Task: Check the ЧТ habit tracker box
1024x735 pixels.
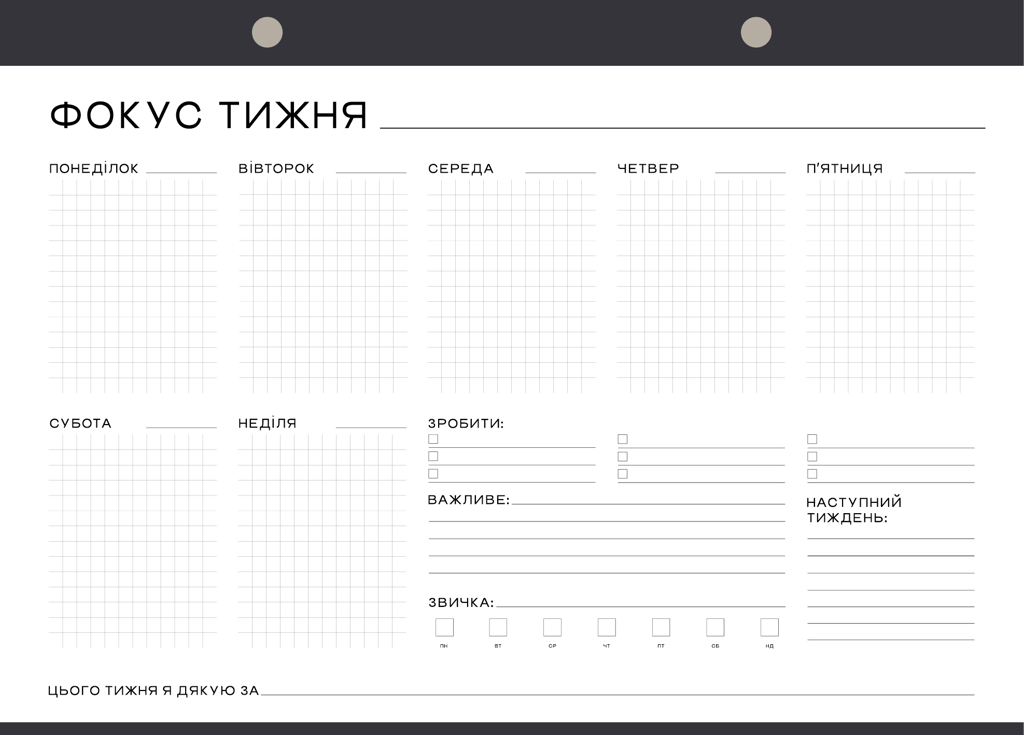Action: [x=607, y=627]
